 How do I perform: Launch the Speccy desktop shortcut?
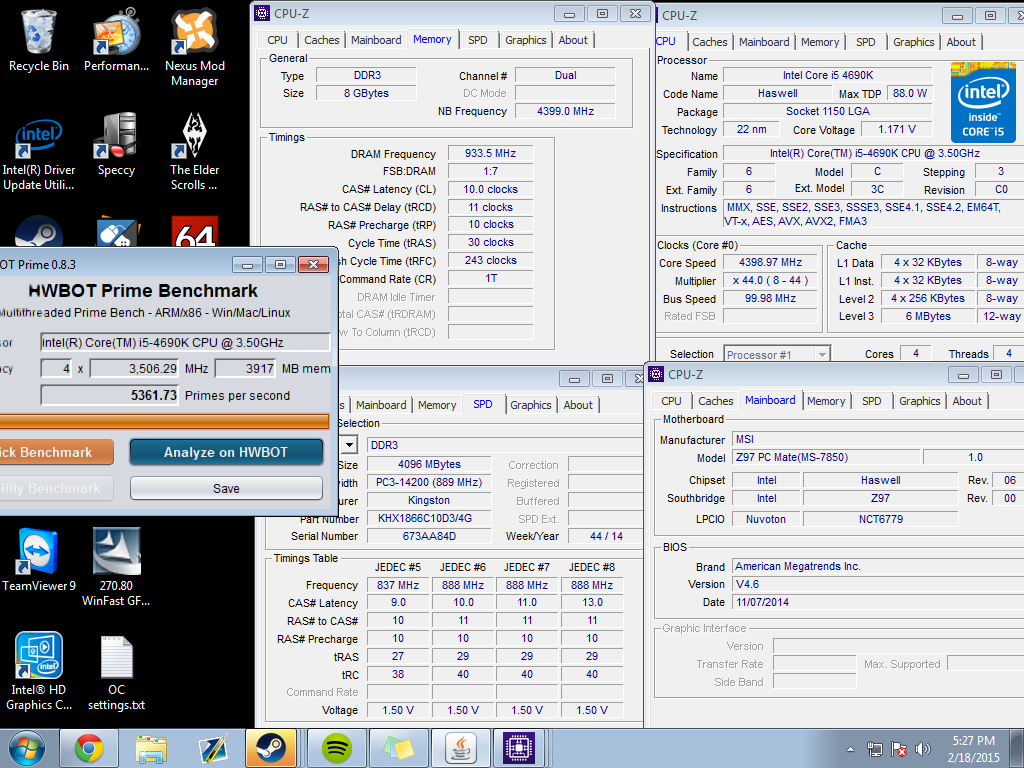pos(116,144)
